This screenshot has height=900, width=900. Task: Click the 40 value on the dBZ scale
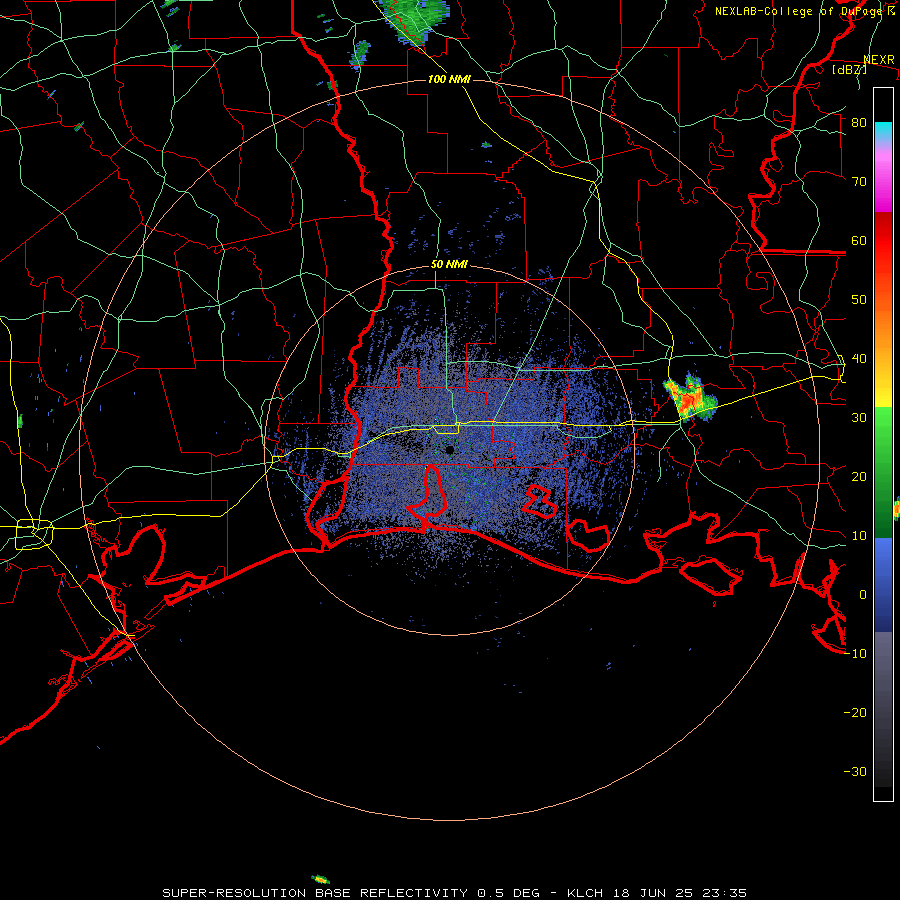click(859, 359)
